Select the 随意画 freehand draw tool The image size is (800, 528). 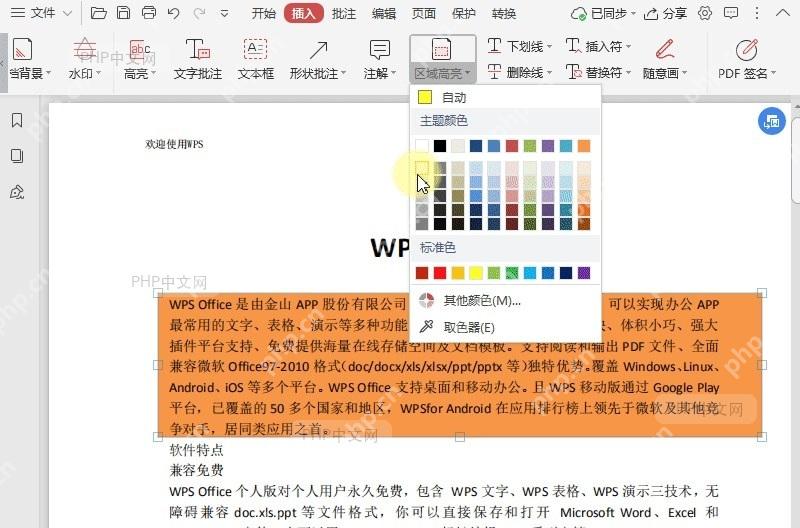point(664,60)
